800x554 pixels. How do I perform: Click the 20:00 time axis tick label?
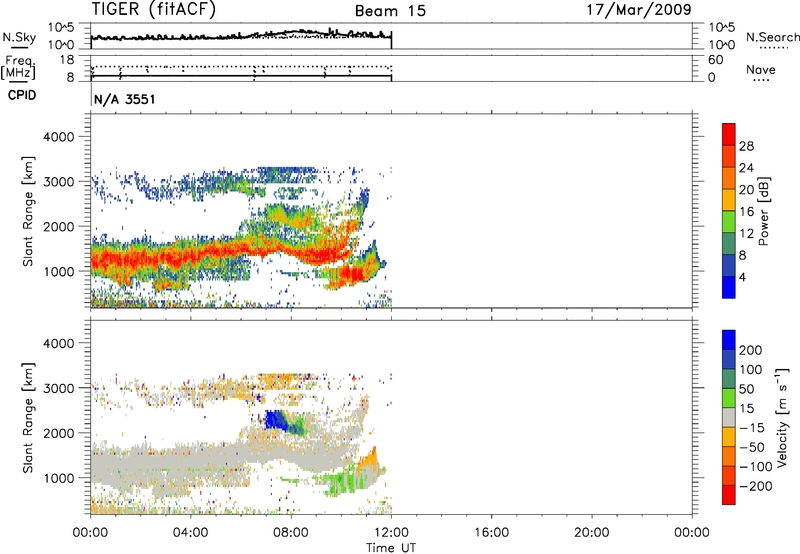pyautogui.click(x=592, y=533)
